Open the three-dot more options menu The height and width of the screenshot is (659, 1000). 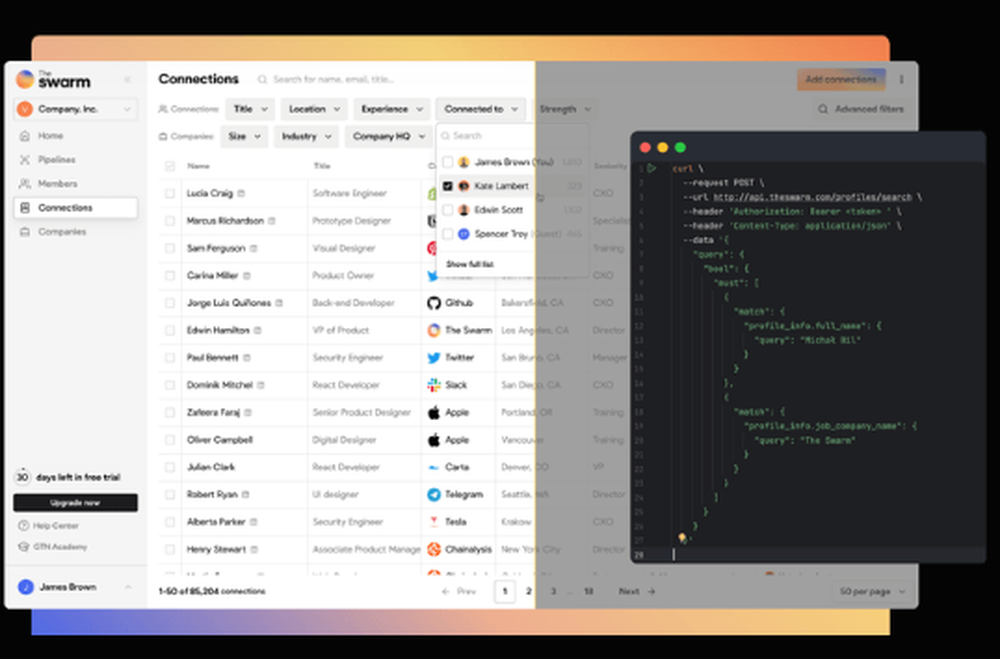pos(902,80)
